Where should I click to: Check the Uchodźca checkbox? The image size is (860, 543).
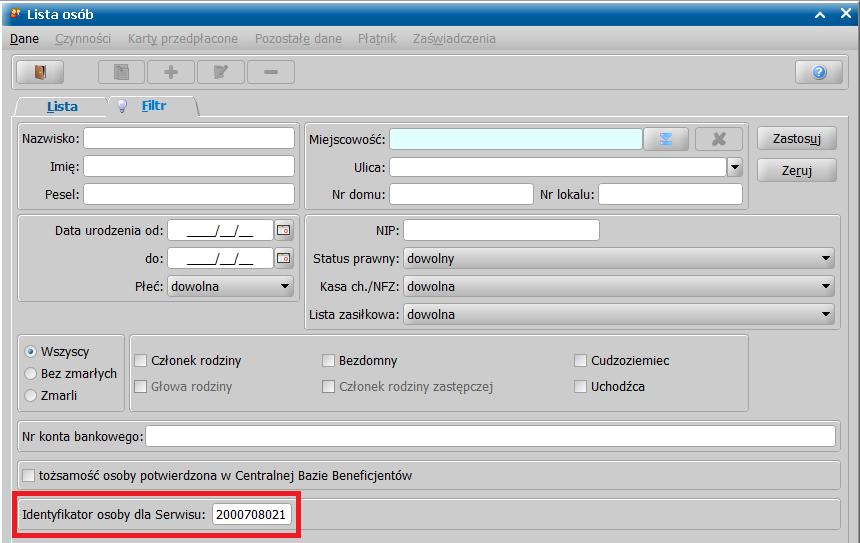click(x=580, y=386)
